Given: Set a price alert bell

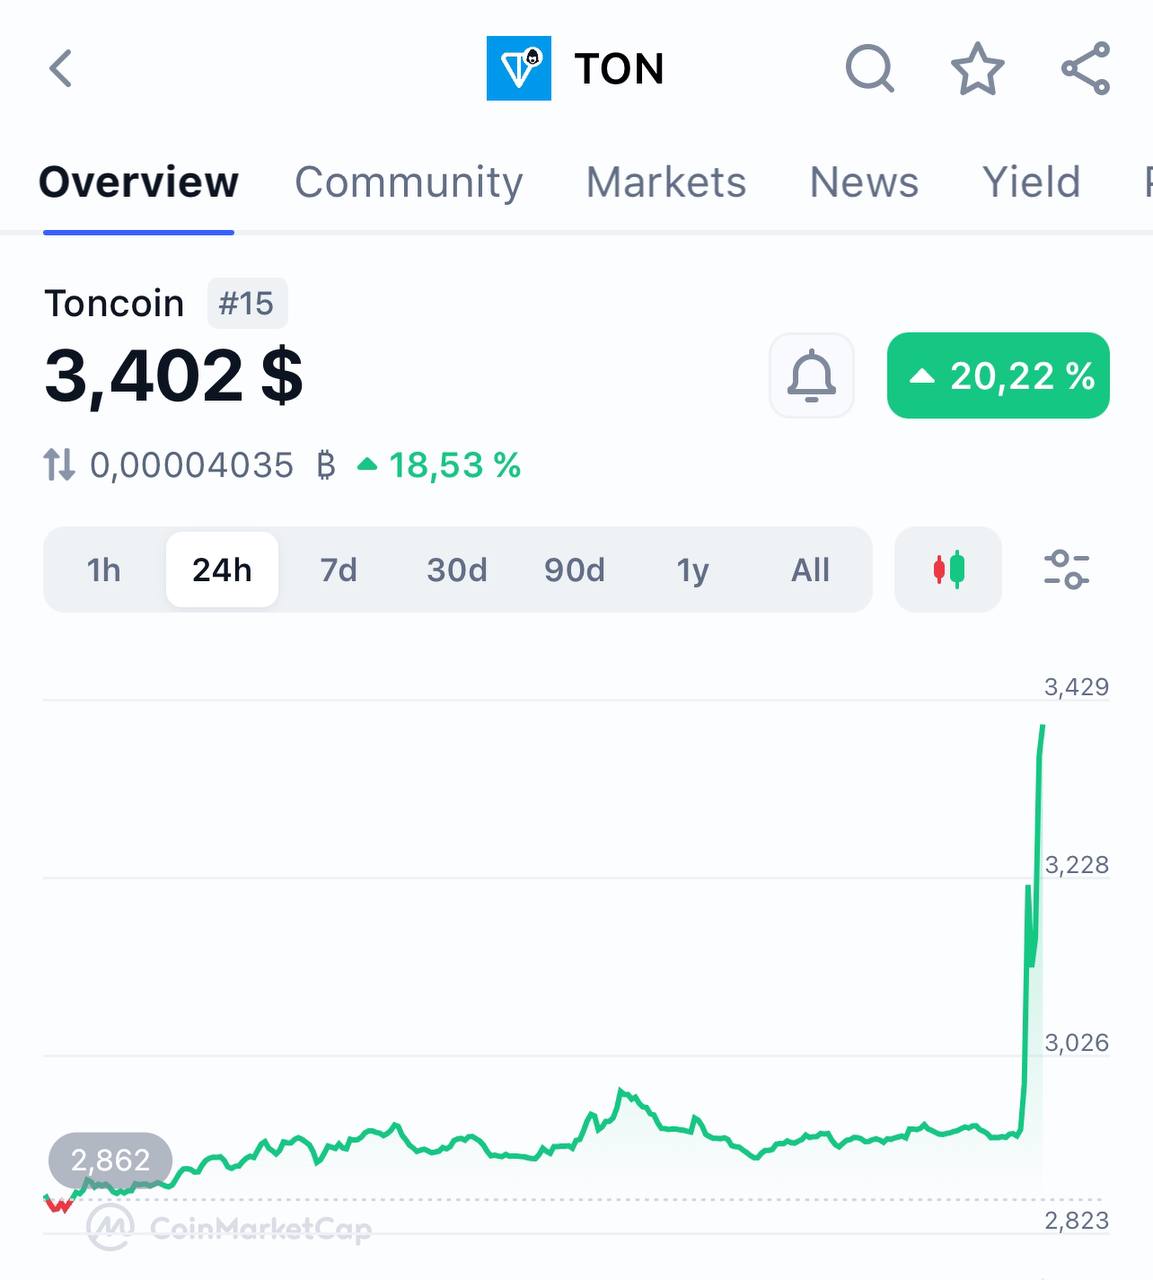Looking at the screenshot, I should 812,376.
